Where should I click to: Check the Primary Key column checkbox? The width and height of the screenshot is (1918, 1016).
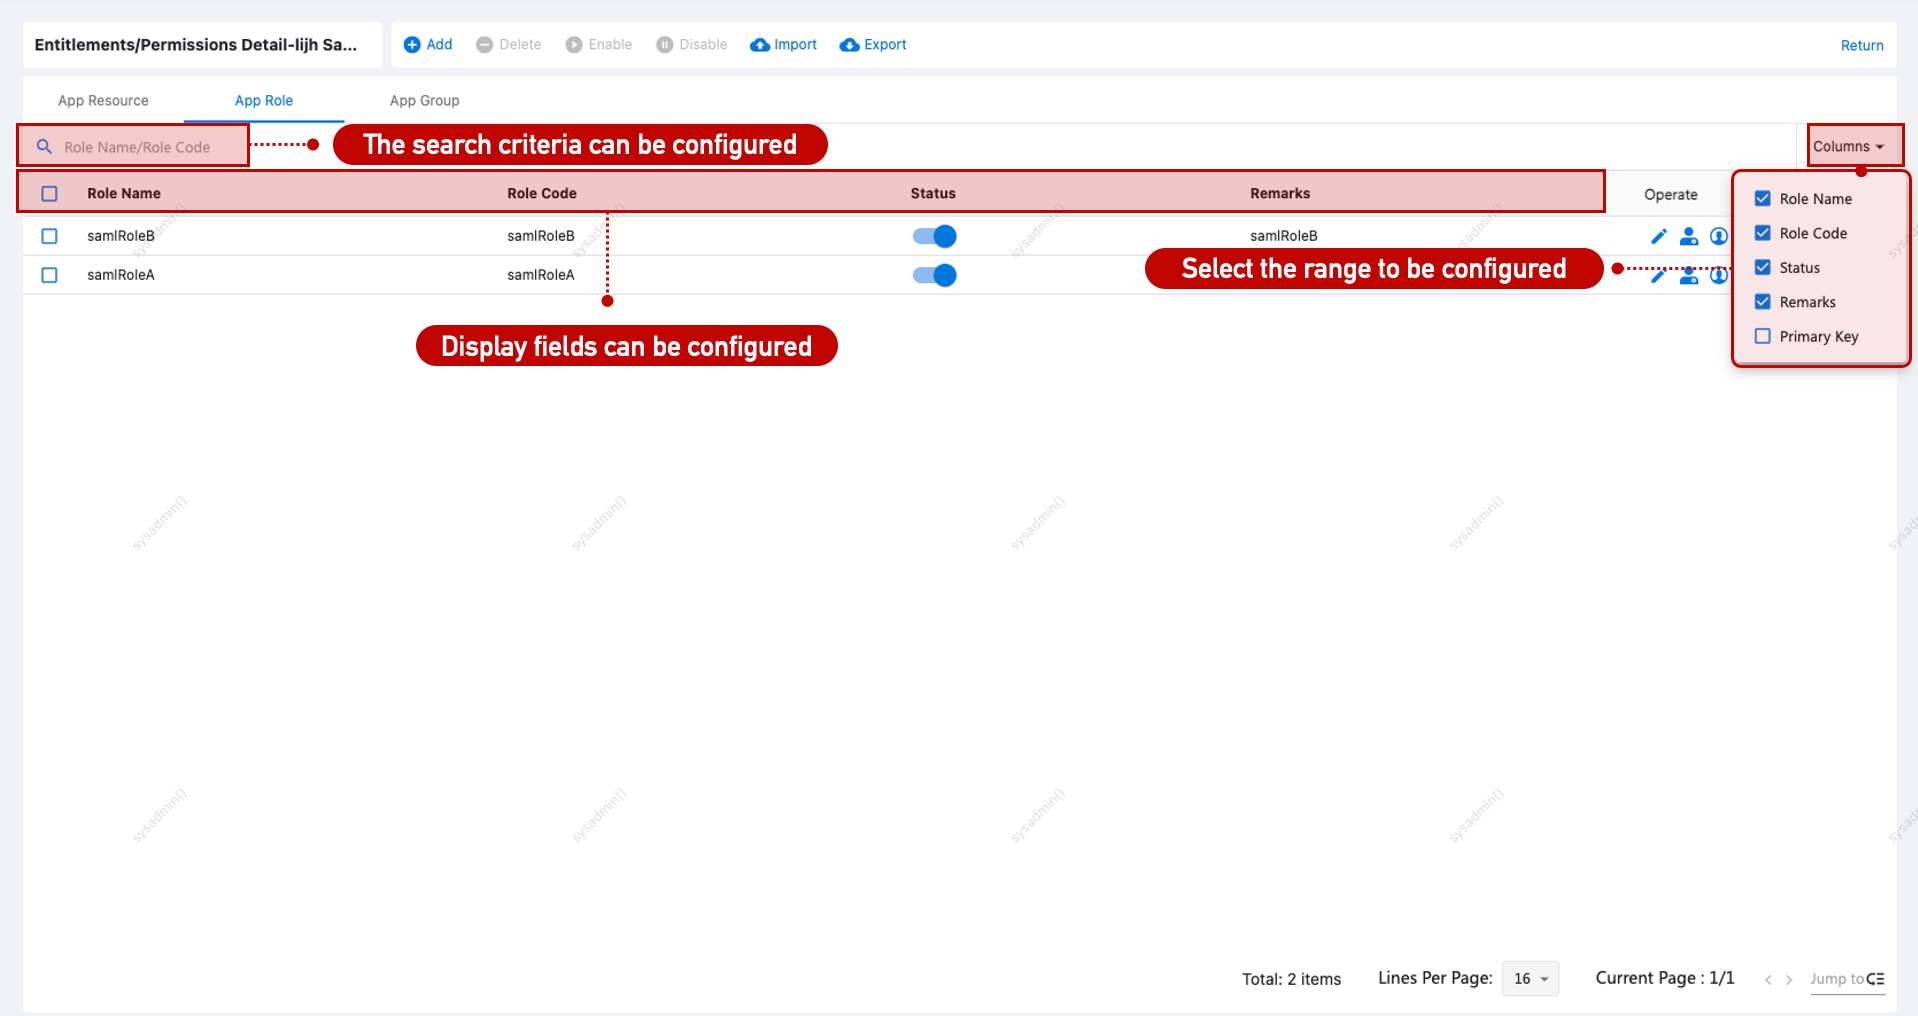pyautogui.click(x=1763, y=336)
